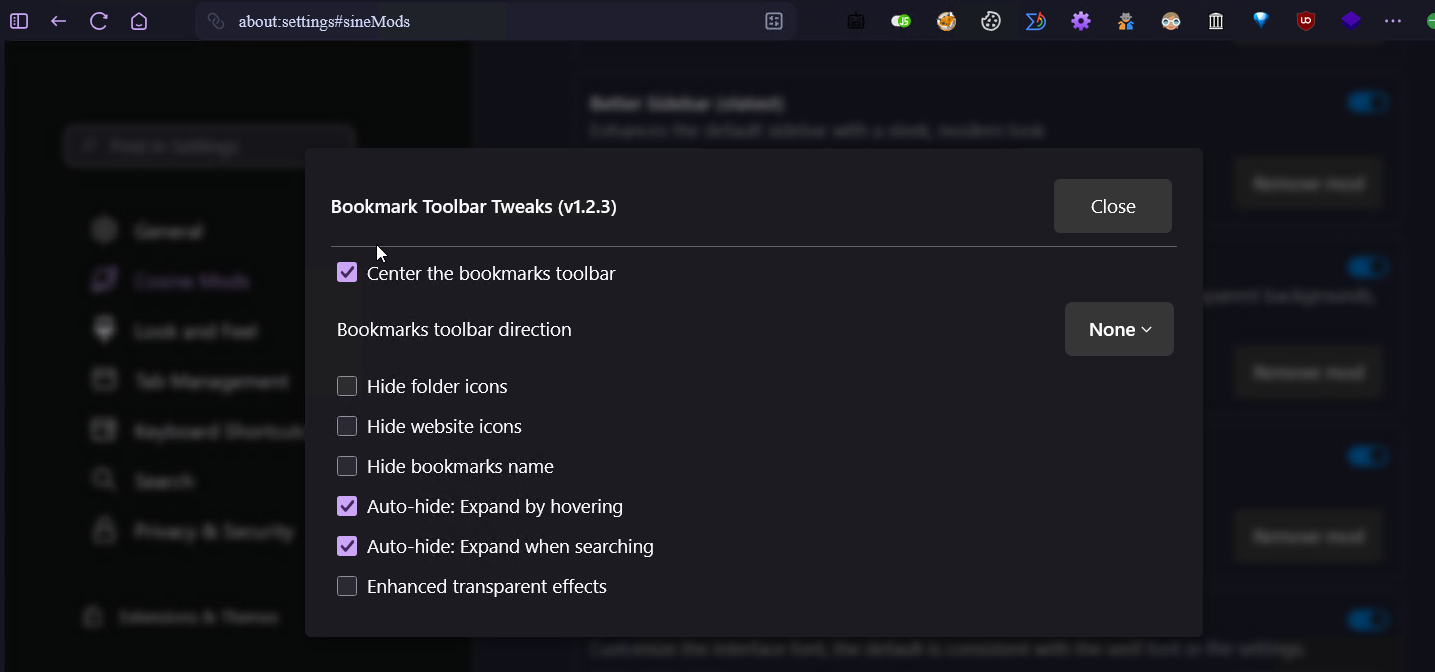Open the Wayback Machine extension icon
This screenshot has height=672, width=1435.
tap(1215, 20)
